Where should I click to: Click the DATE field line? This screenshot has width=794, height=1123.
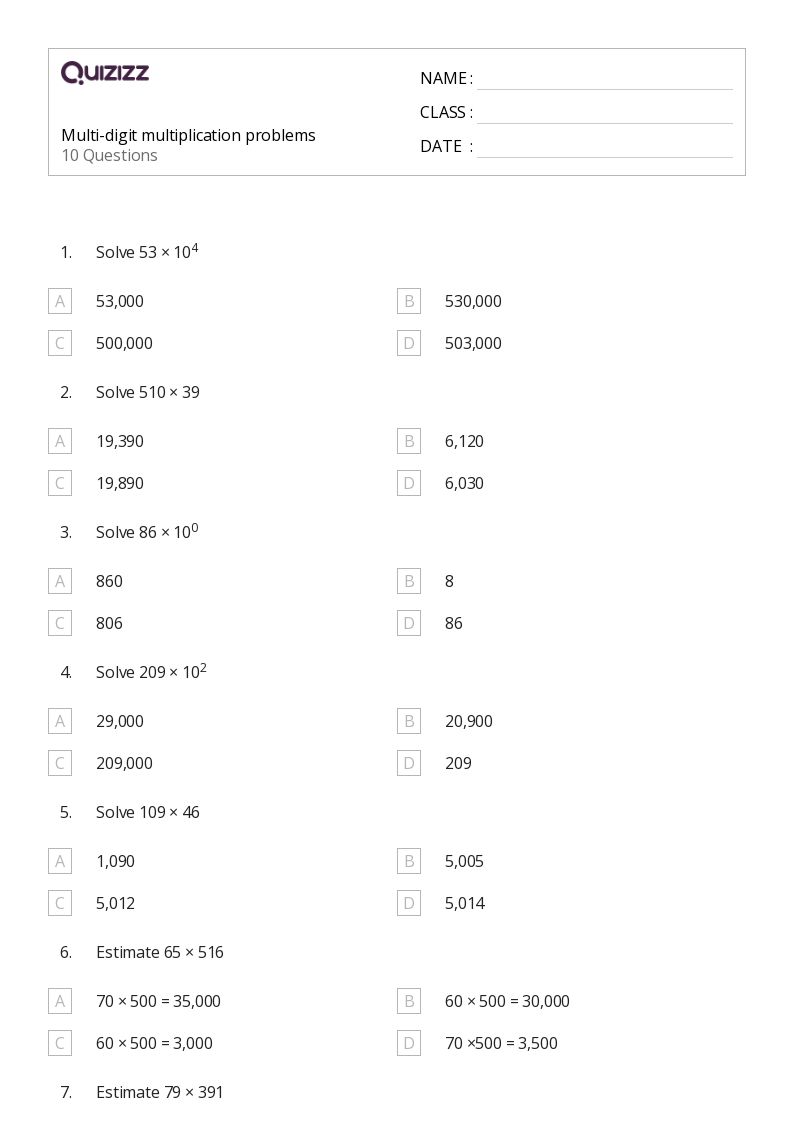click(x=604, y=148)
